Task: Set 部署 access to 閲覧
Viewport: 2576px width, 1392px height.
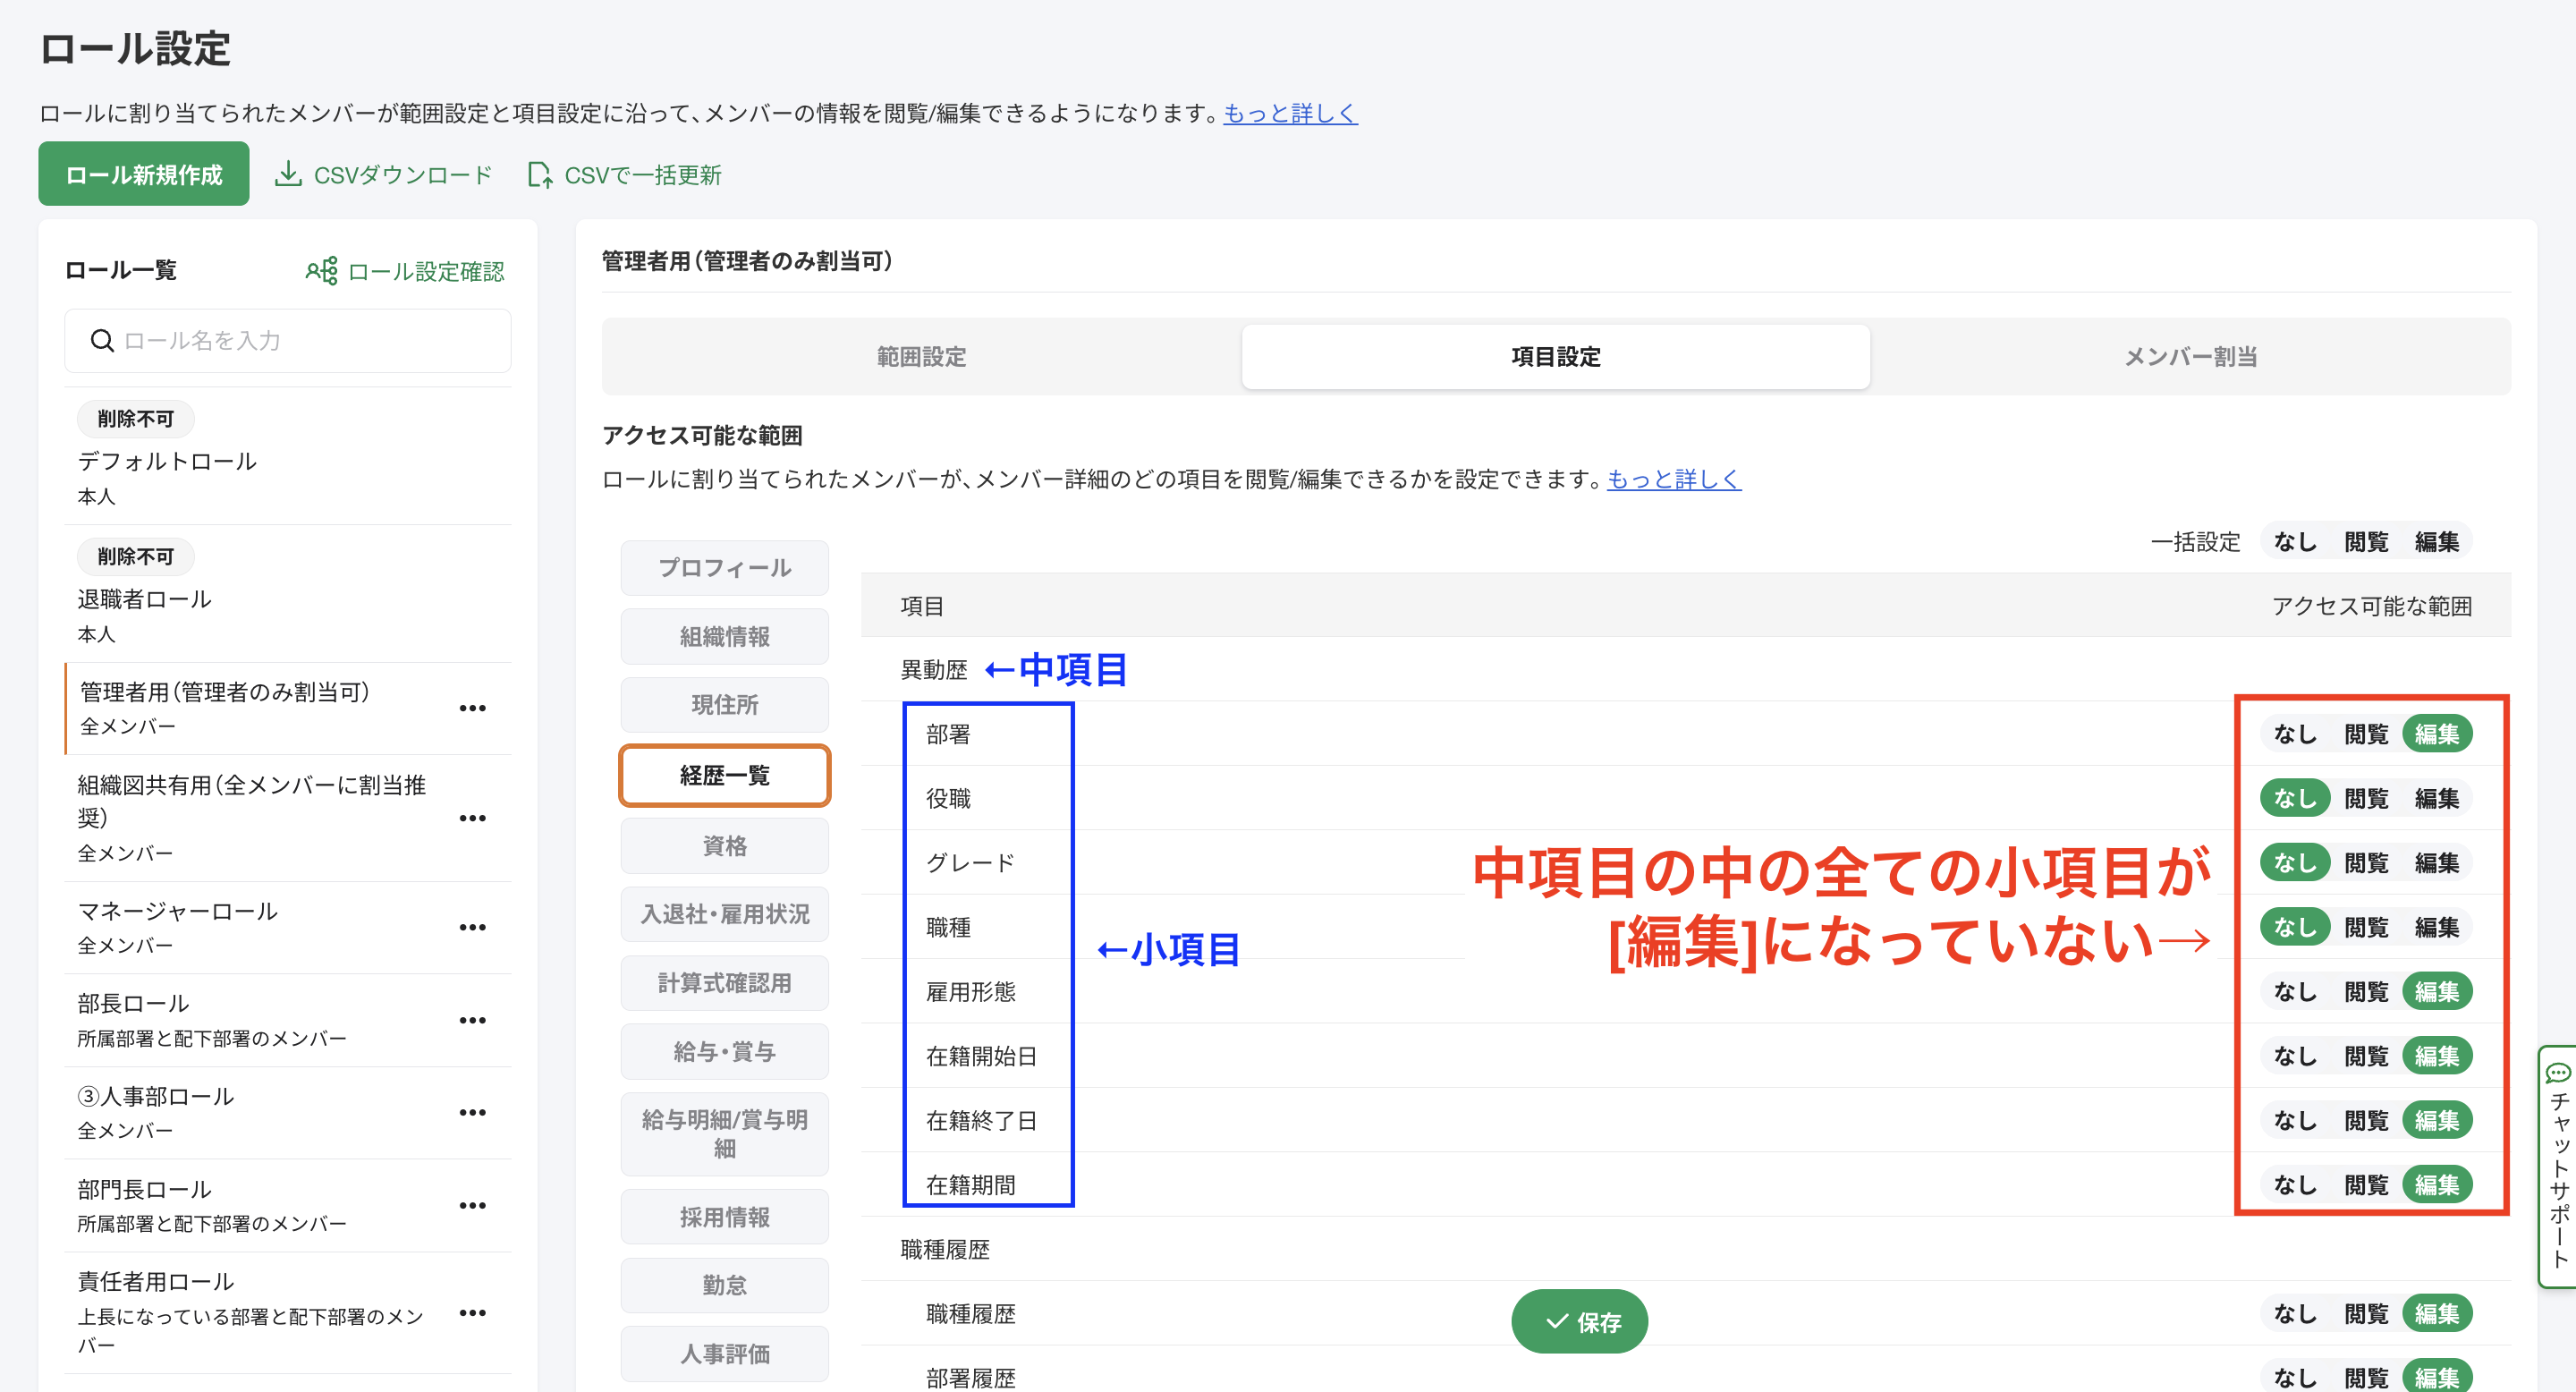Action: pyautogui.click(x=2368, y=733)
